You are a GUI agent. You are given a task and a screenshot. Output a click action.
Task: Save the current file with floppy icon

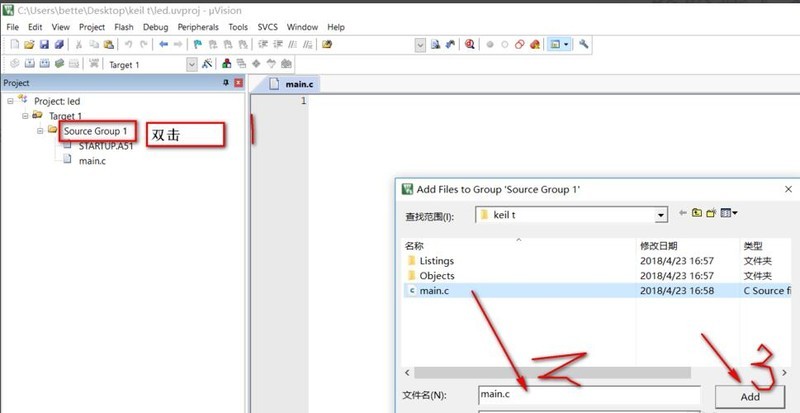[44, 44]
